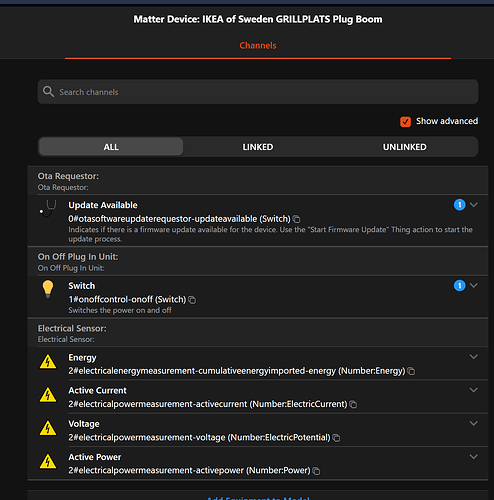494x500 pixels.
Task: Open the Channels tab
Action: (258, 46)
